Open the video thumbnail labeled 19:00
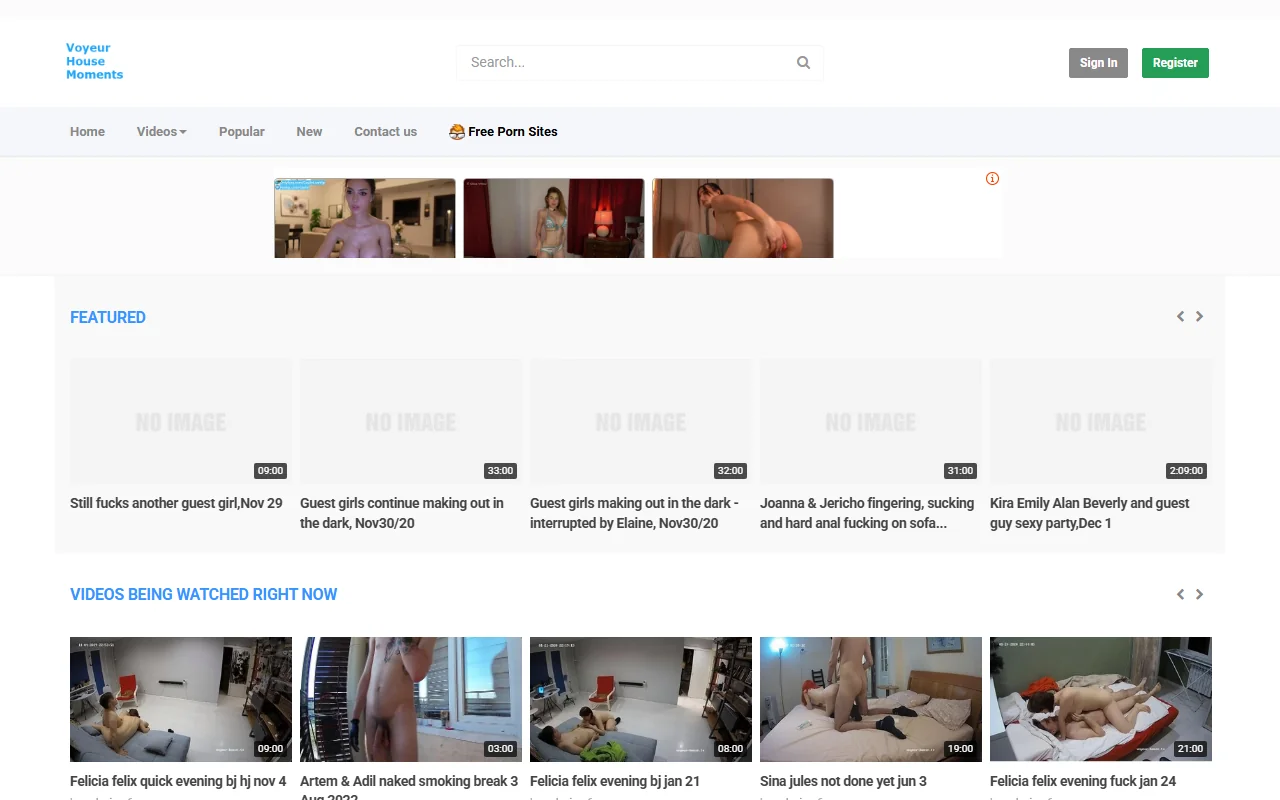1280x800 pixels. (870, 699)
